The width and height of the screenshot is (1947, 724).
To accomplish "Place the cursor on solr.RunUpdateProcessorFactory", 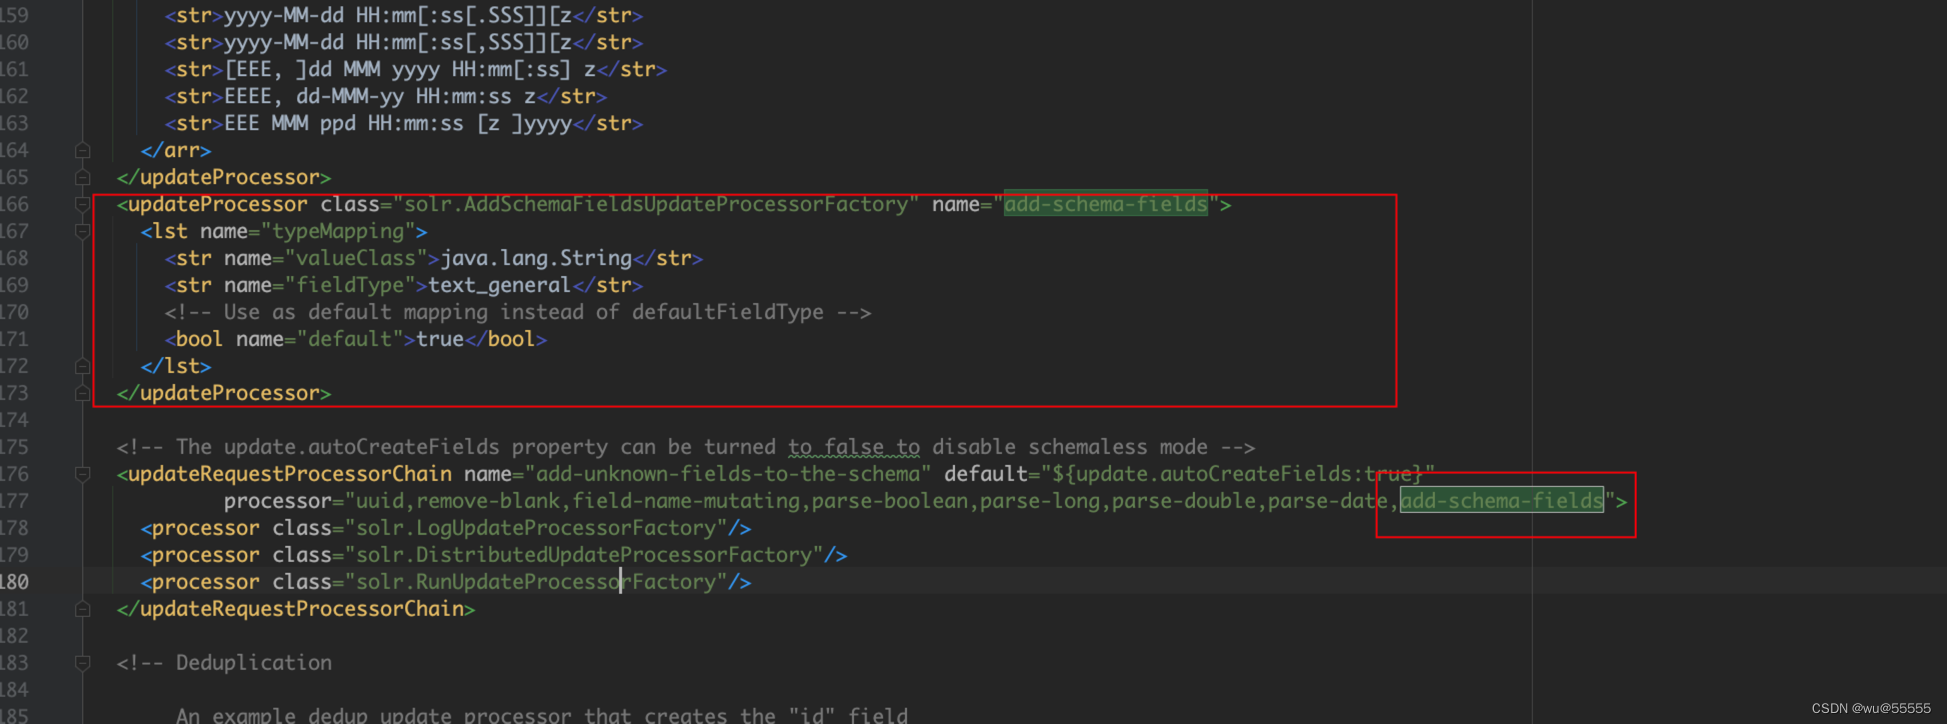I will pyautogui.click(x=536, y=582).
